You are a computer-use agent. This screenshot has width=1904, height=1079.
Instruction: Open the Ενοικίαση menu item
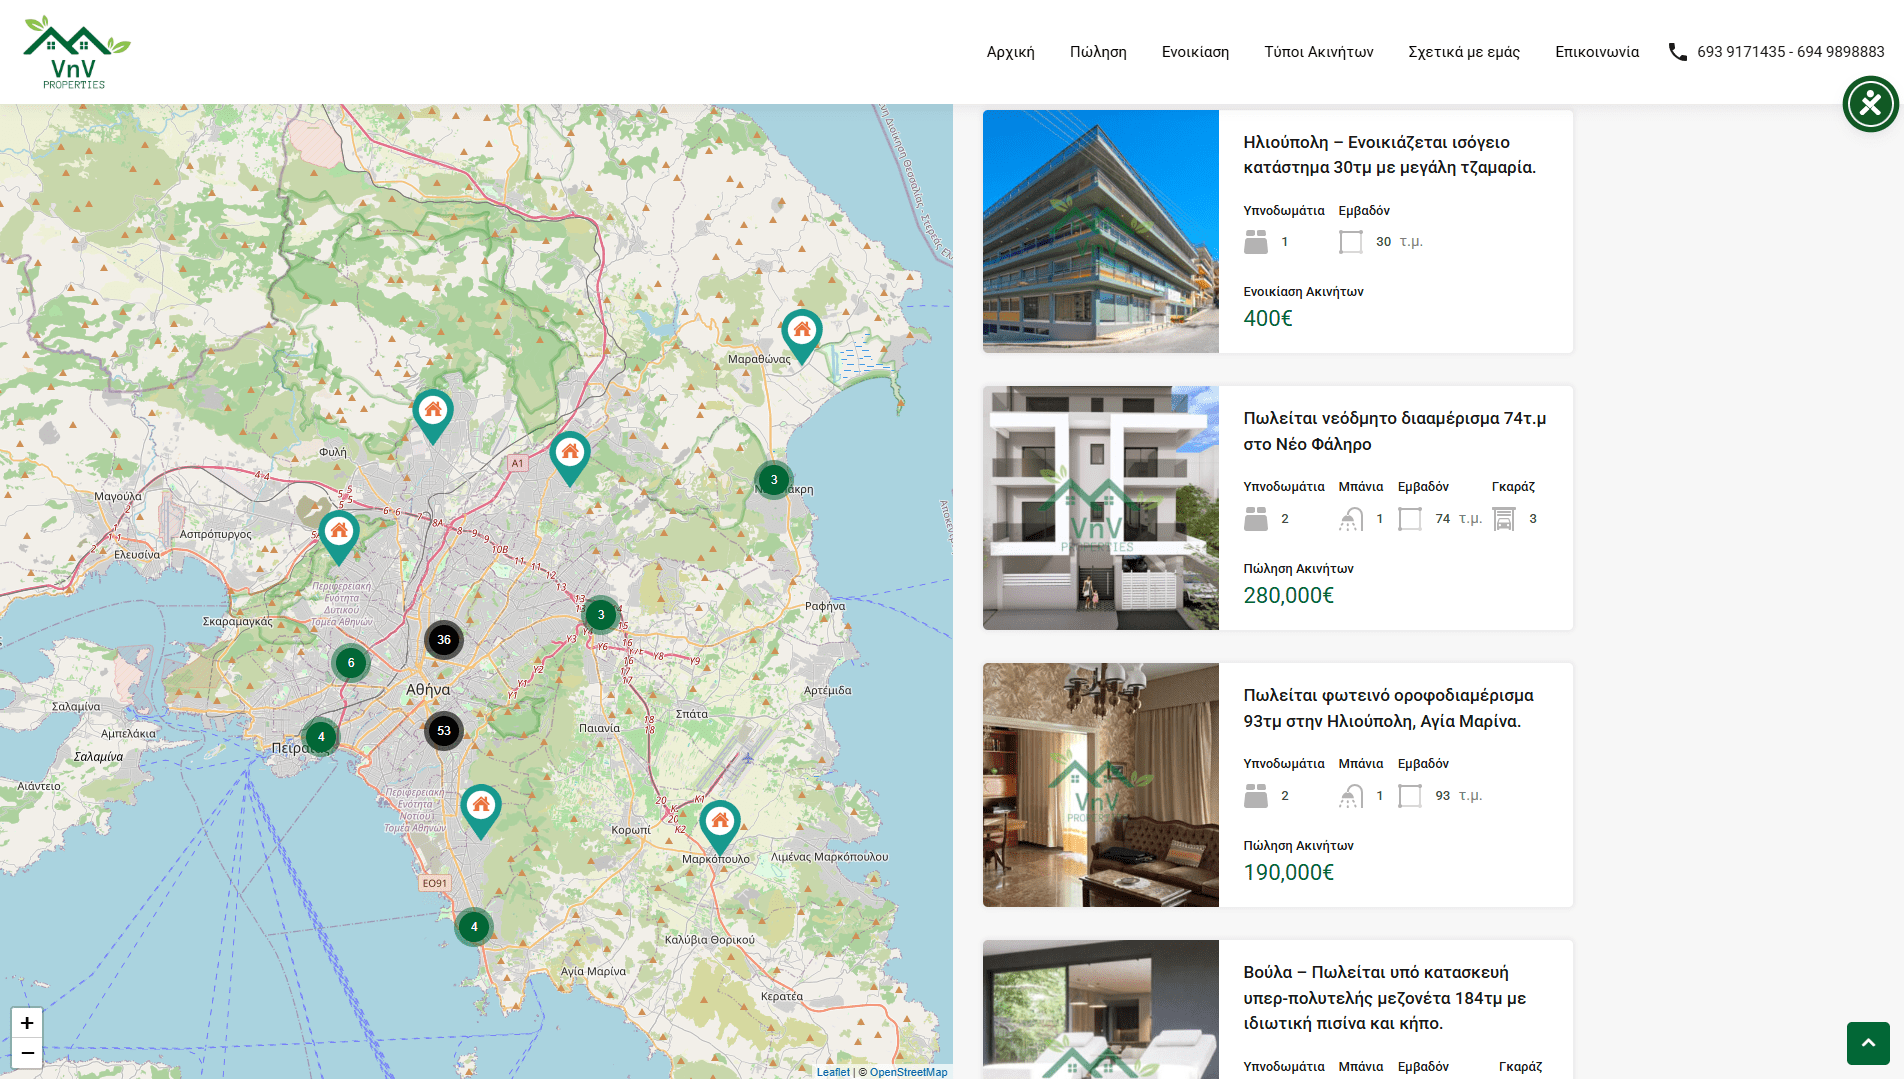(1195, 52)
